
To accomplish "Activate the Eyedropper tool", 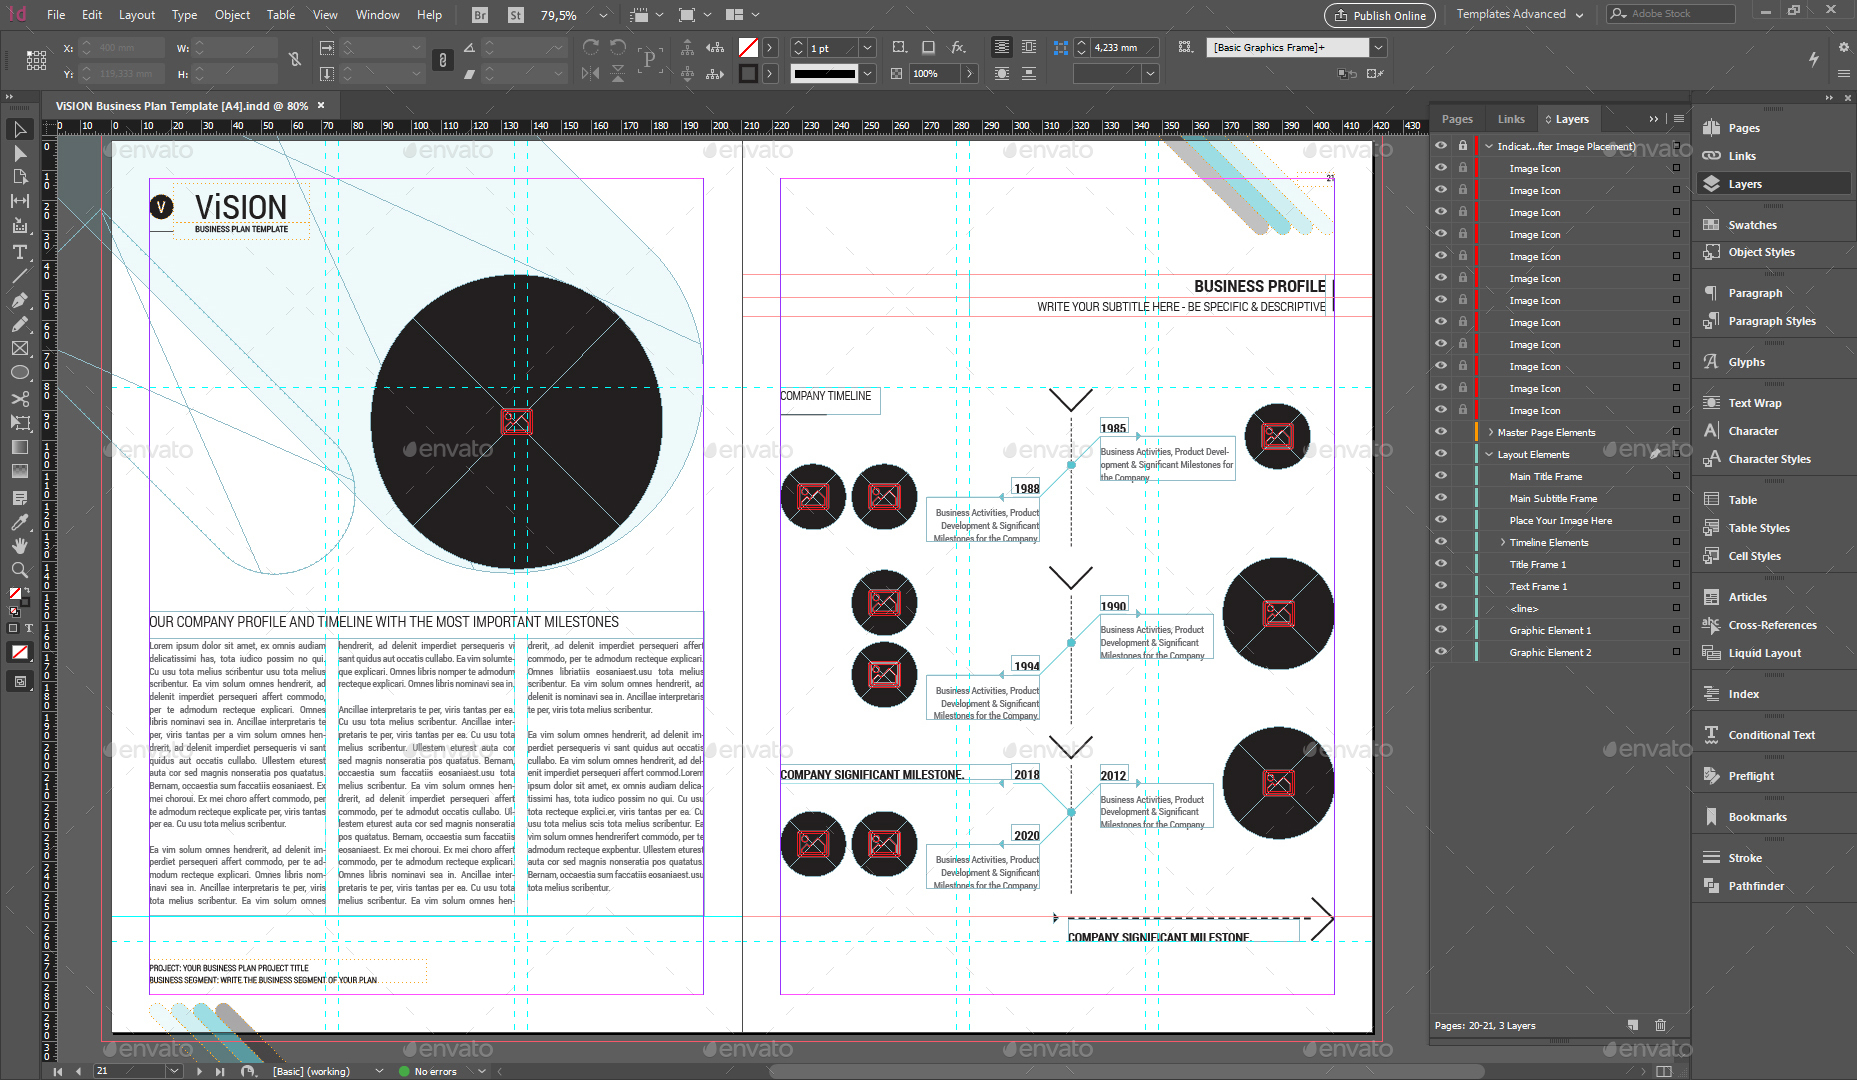I will tap(19, 522).
